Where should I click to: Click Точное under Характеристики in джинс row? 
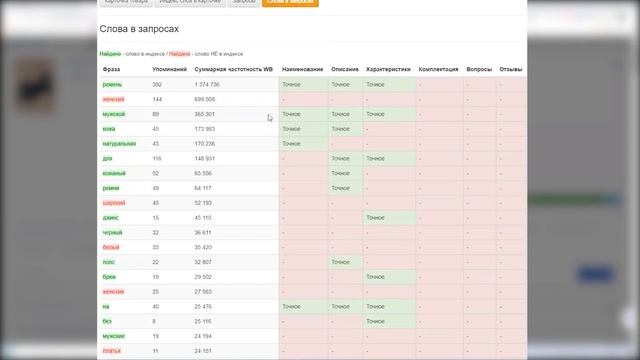[376, 218]
